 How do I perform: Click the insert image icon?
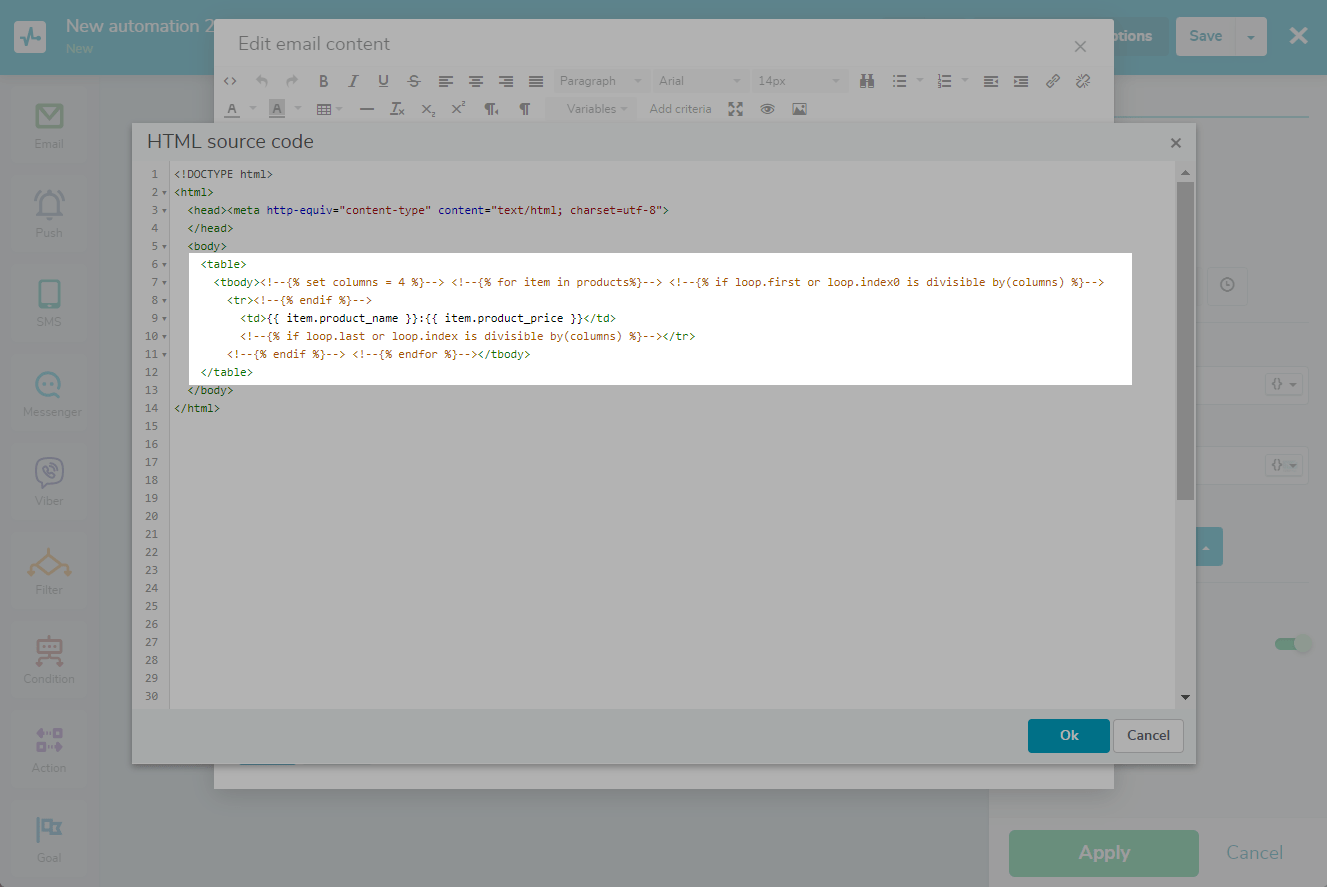[x=799, y=109]
